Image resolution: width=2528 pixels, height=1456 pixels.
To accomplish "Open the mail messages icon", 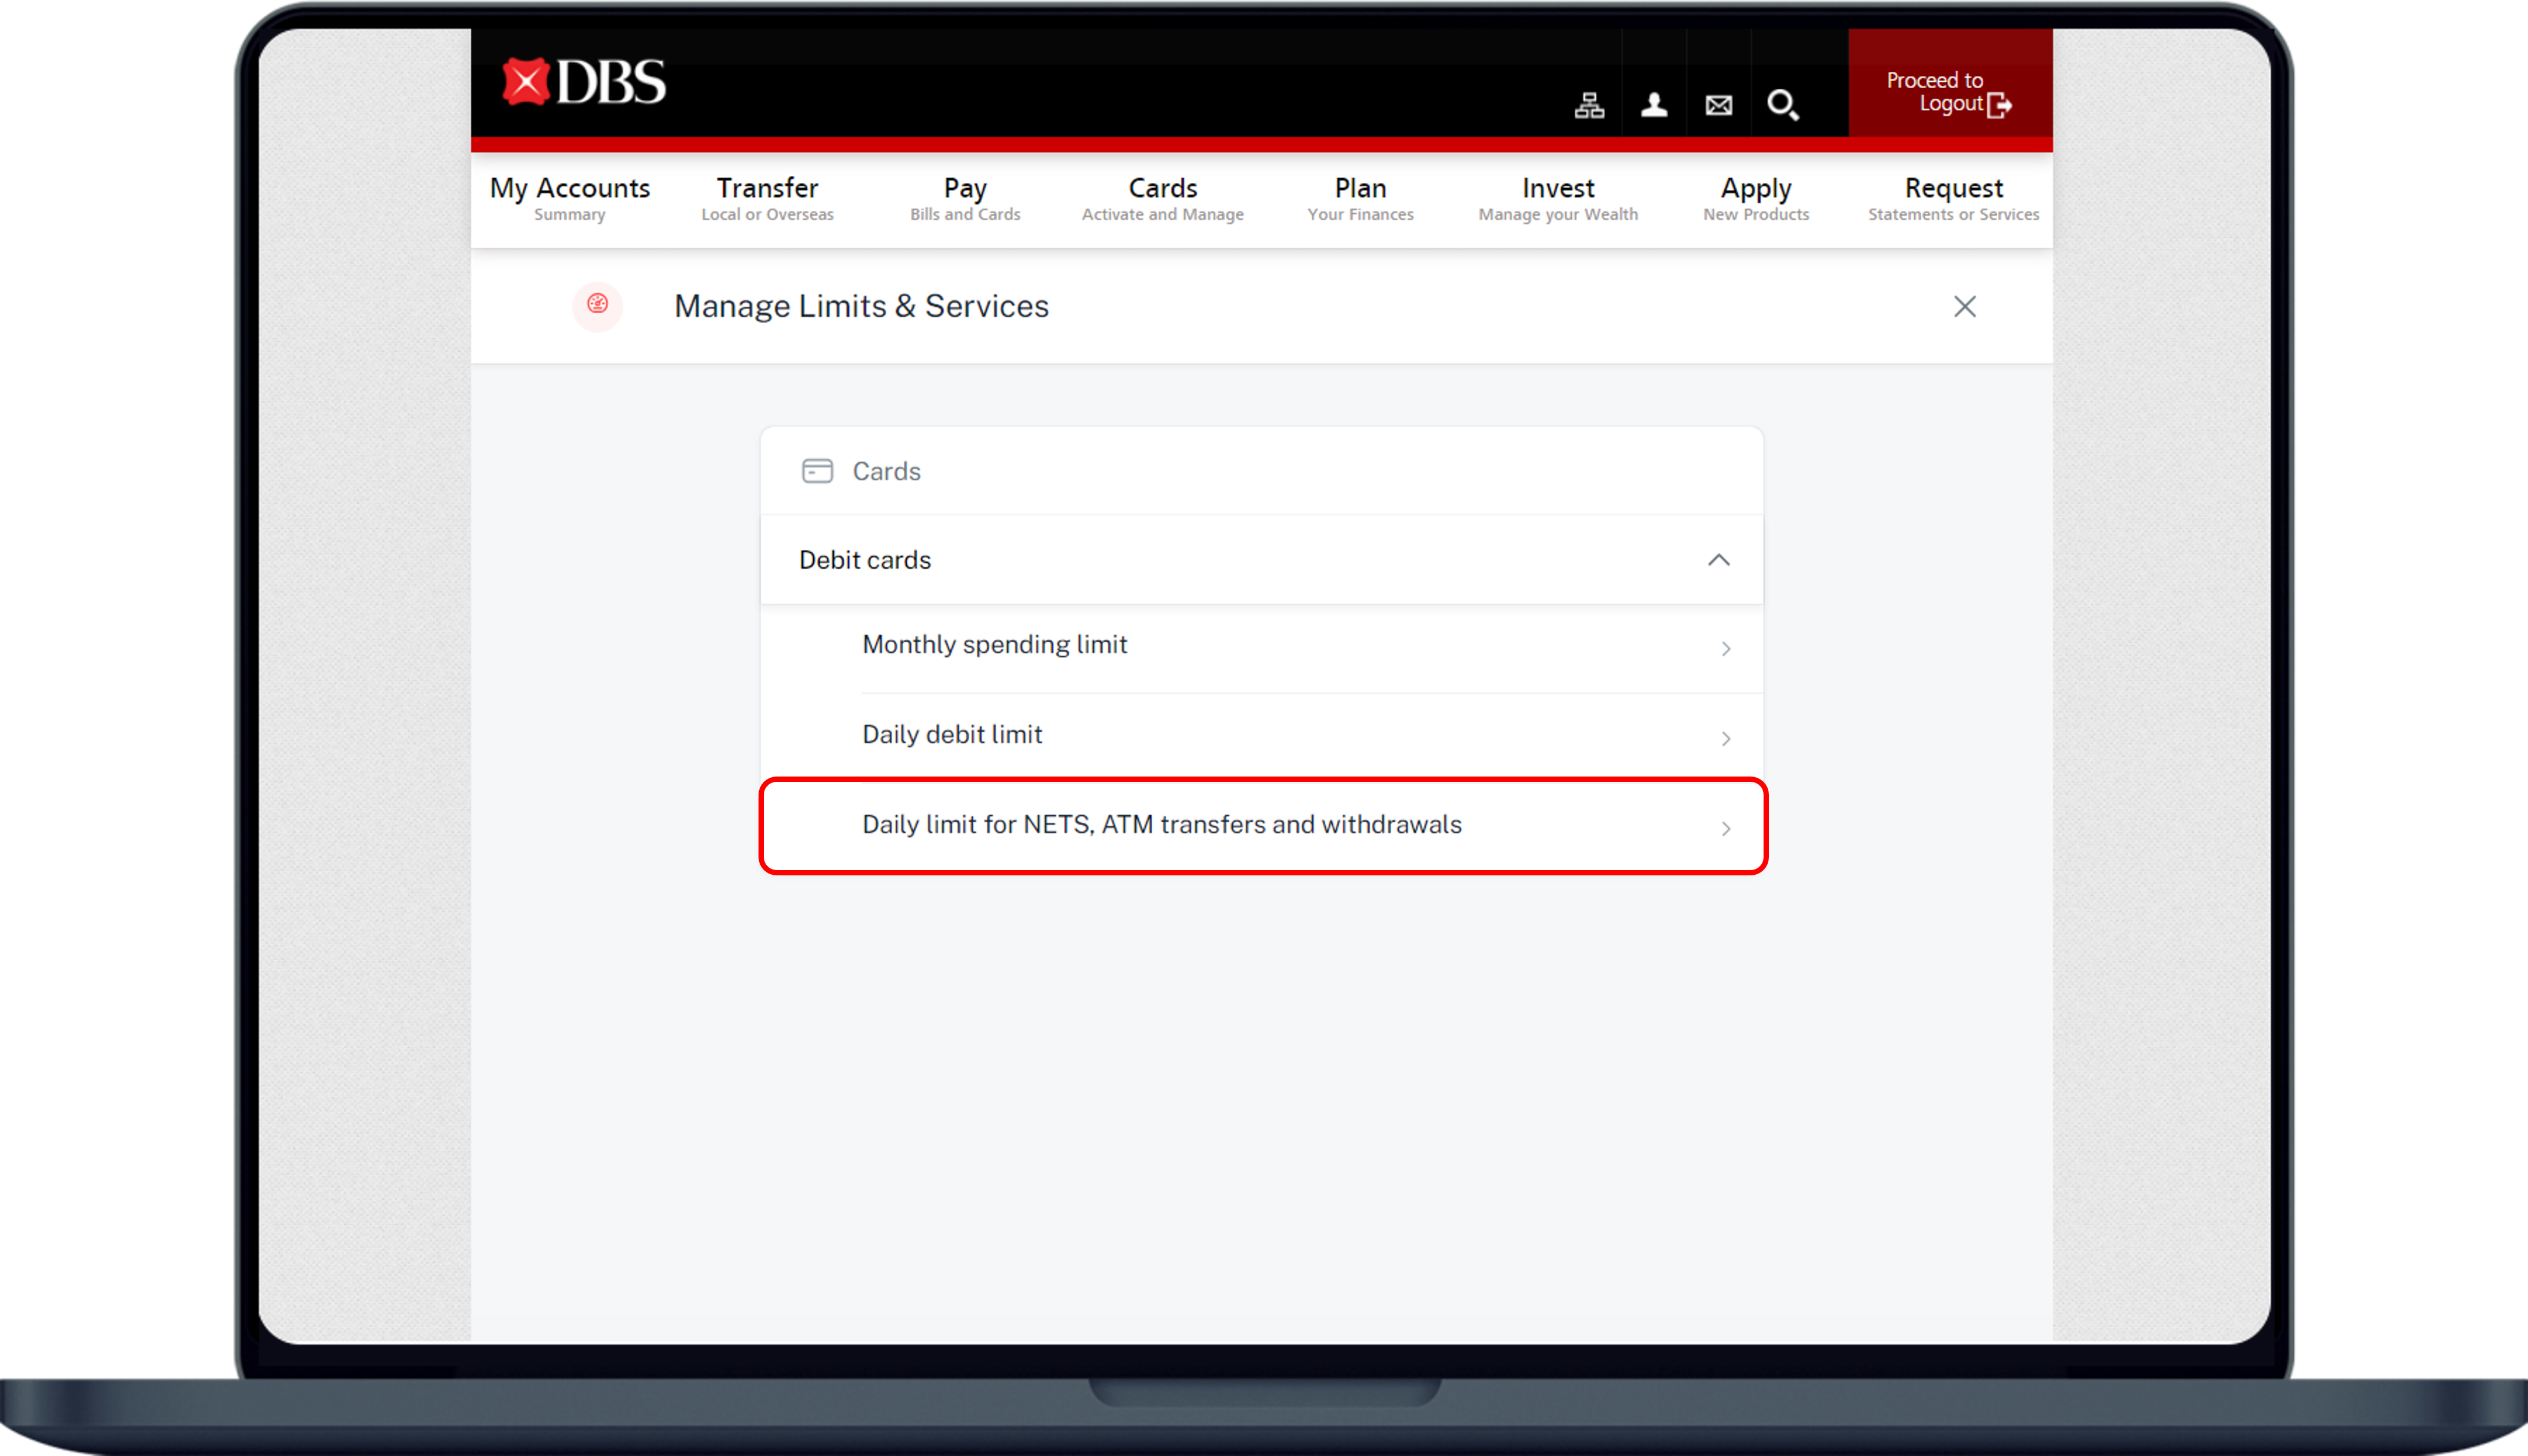I will [1719, 105].
